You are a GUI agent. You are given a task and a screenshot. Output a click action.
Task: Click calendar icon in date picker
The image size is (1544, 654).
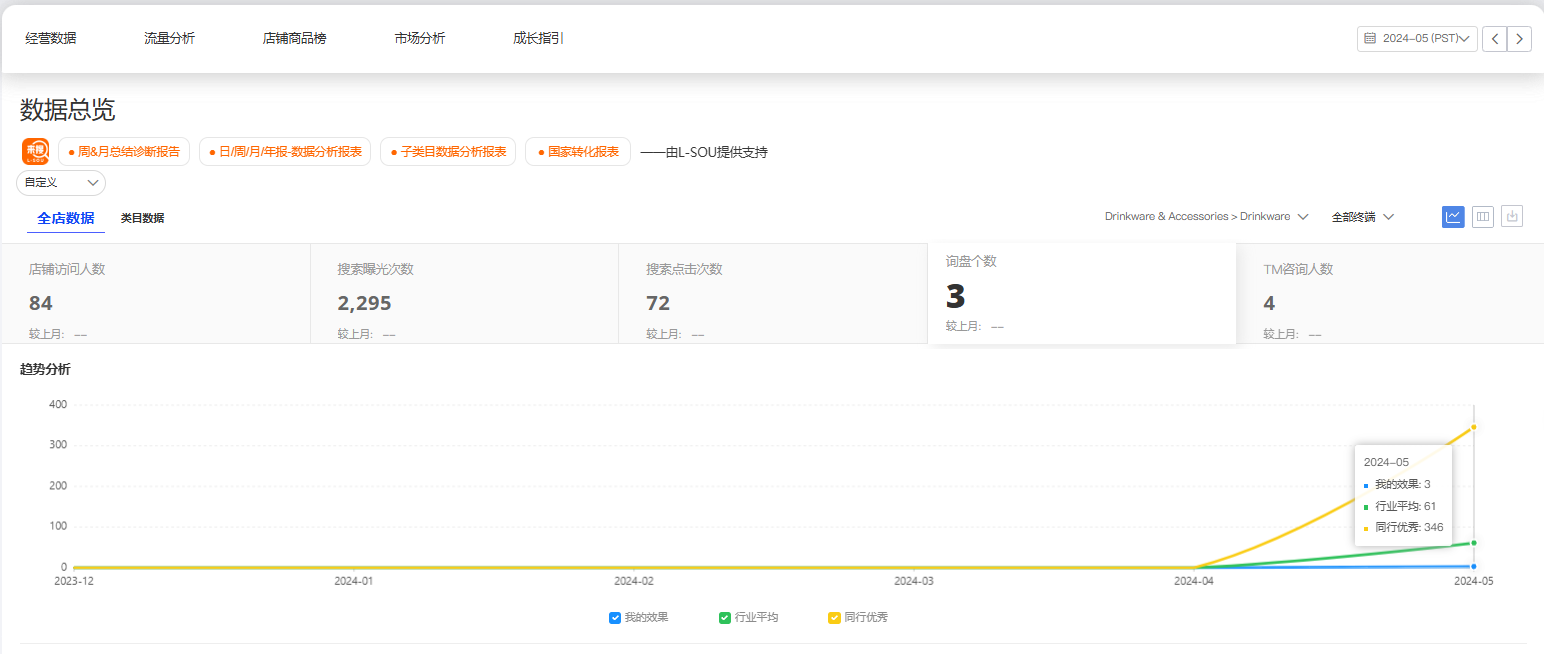[x=1370, y=39]
